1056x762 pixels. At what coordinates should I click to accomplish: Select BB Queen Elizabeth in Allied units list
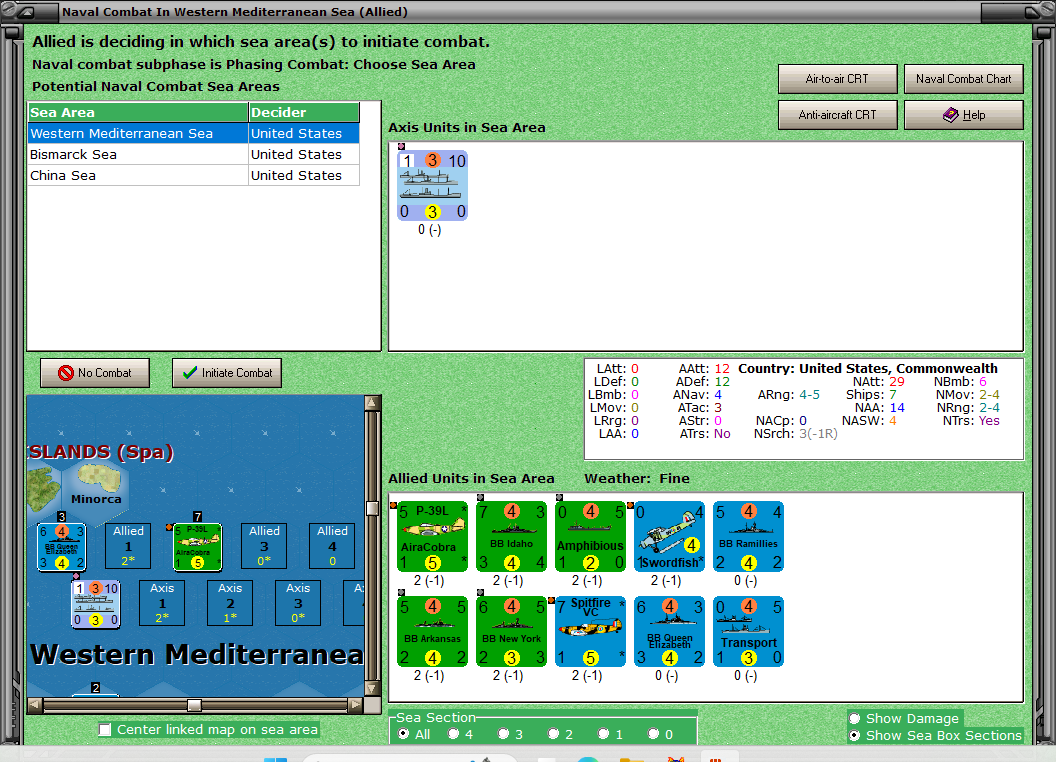pyautogui.click(x=669, y=631)
